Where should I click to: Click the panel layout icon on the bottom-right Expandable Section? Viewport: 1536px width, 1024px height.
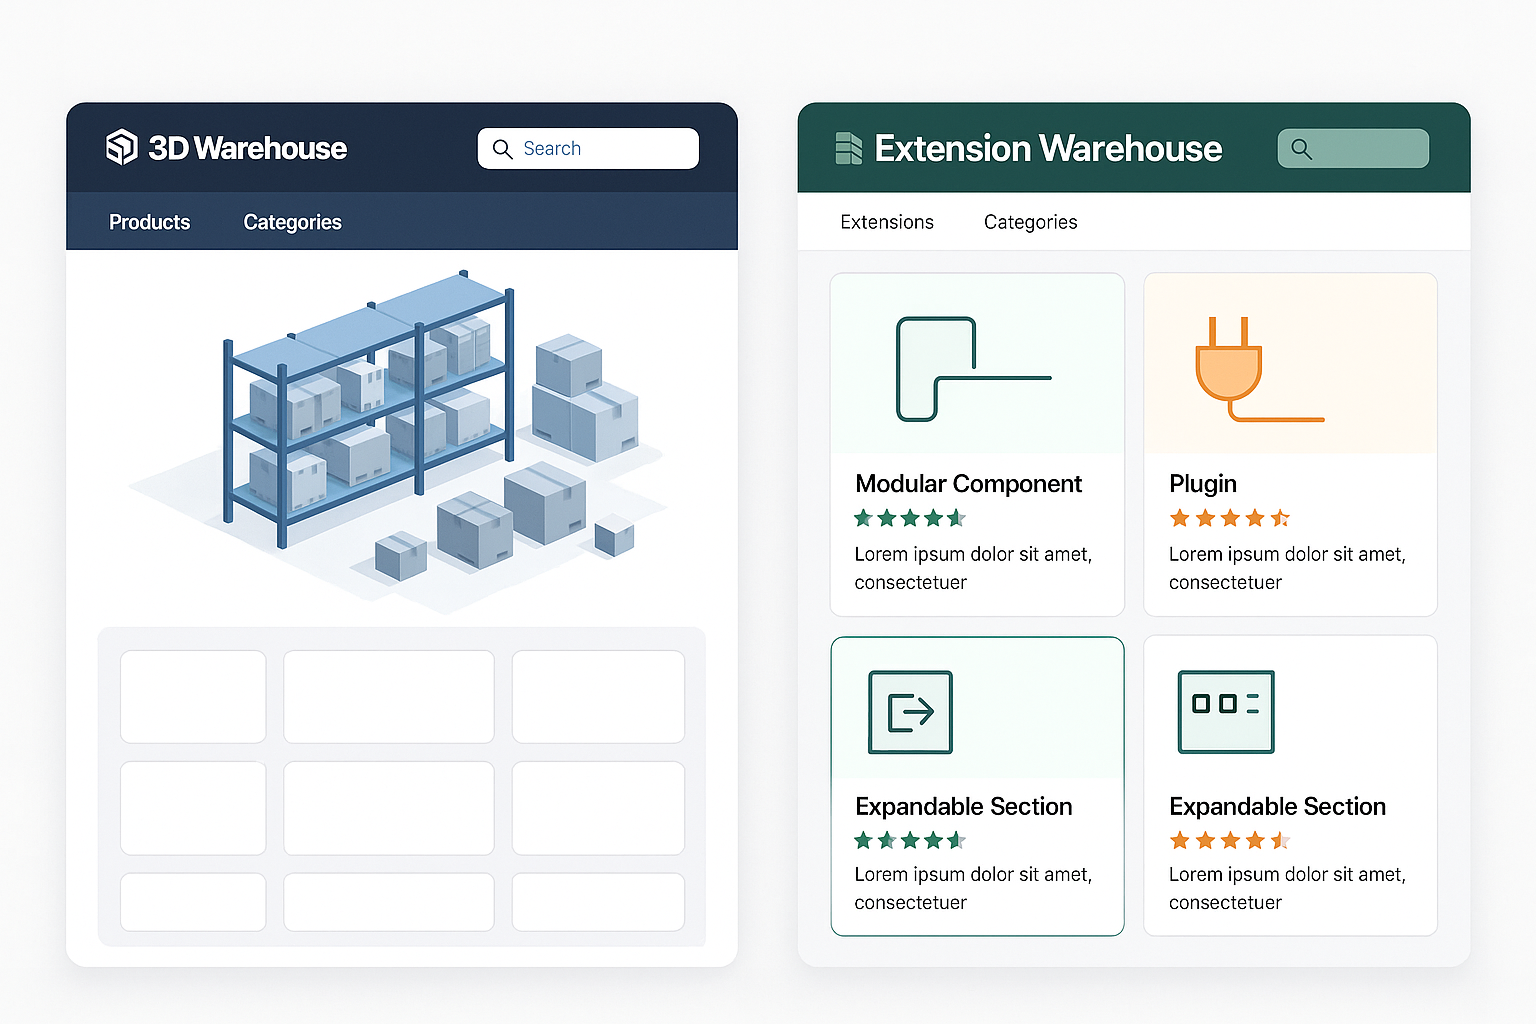tap(1225, 711)
